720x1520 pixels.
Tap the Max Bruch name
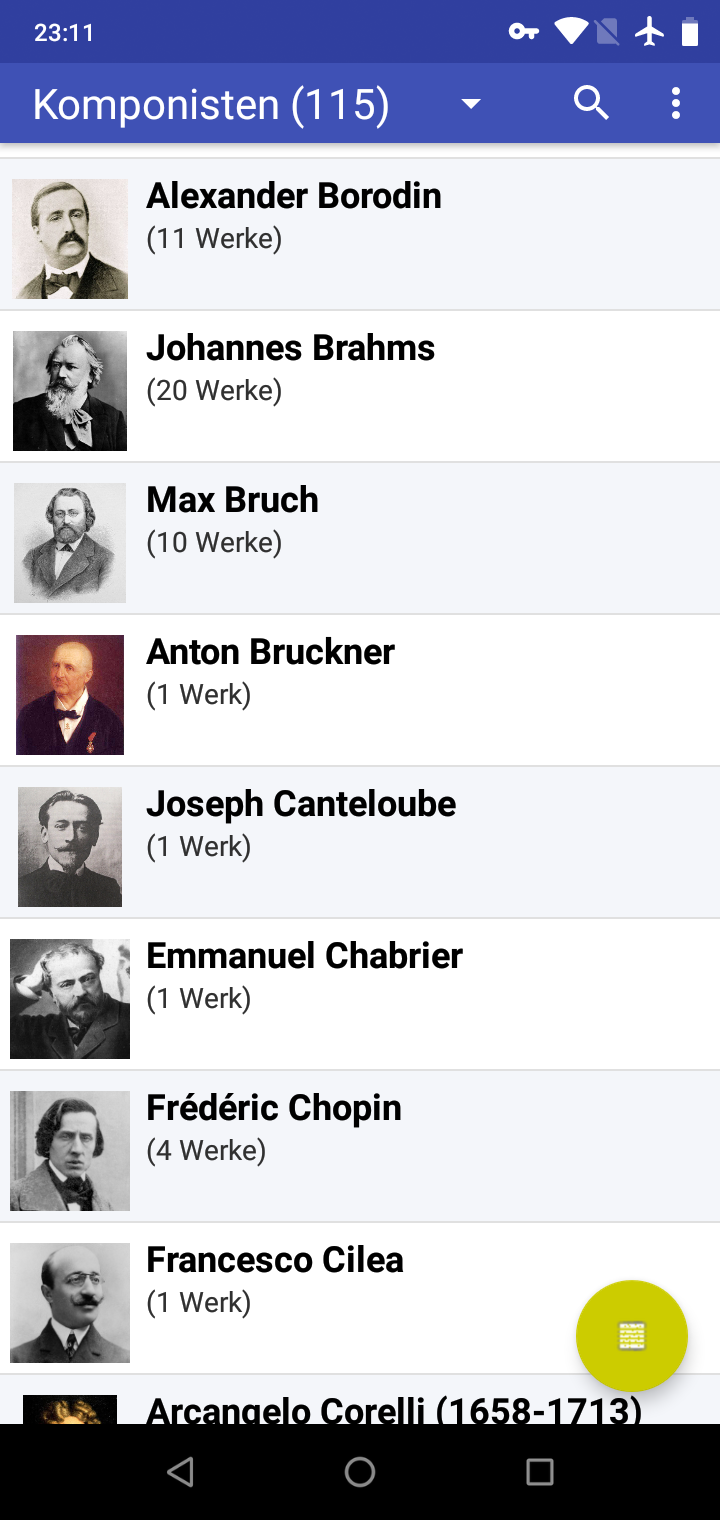pyautogui.click(x=232, y=500)
